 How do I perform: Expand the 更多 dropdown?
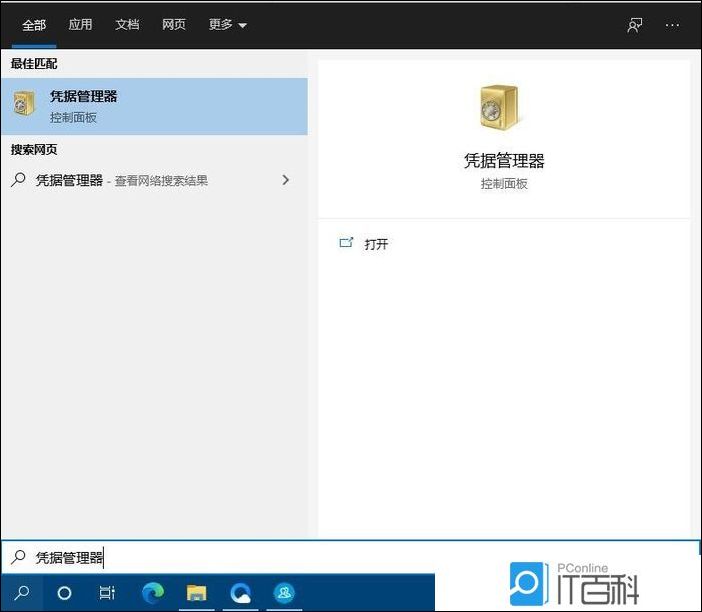point(227,25)
